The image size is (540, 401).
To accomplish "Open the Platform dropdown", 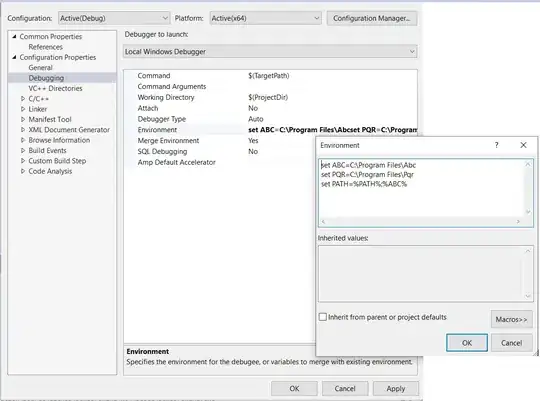I will coord(266,18).
